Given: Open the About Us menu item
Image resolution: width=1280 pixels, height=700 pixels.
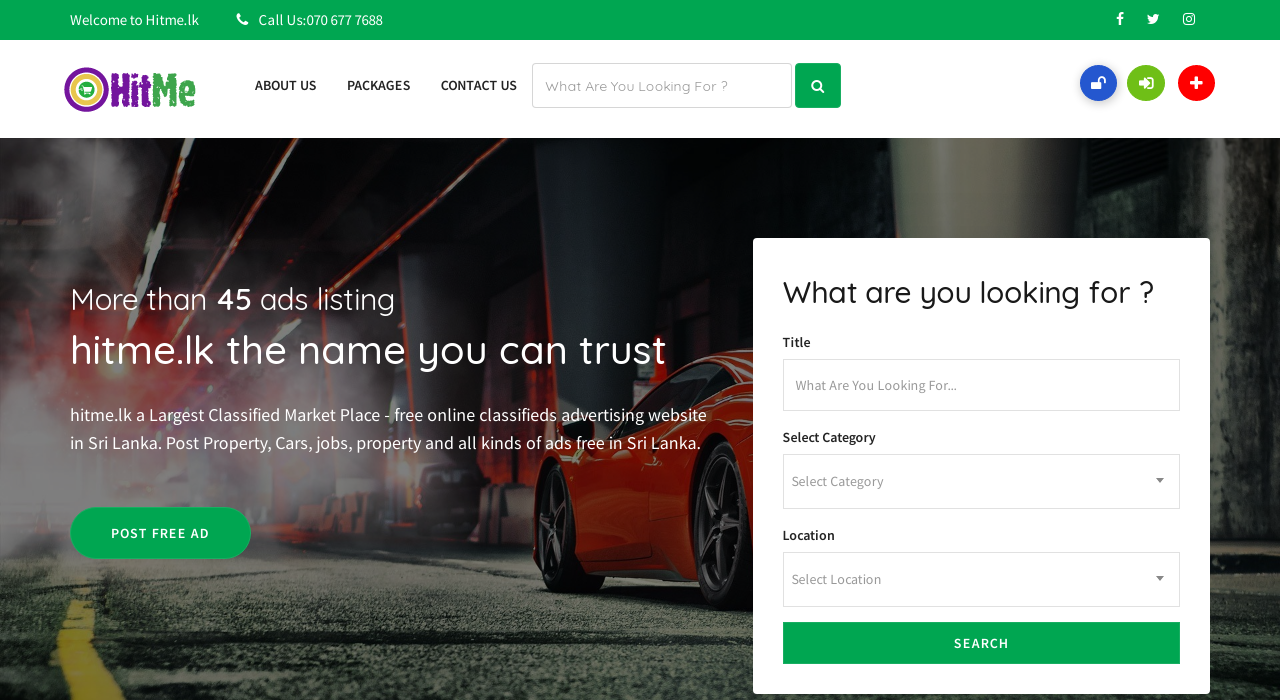Looking at the screenshot, I should (x=286, y=86).
